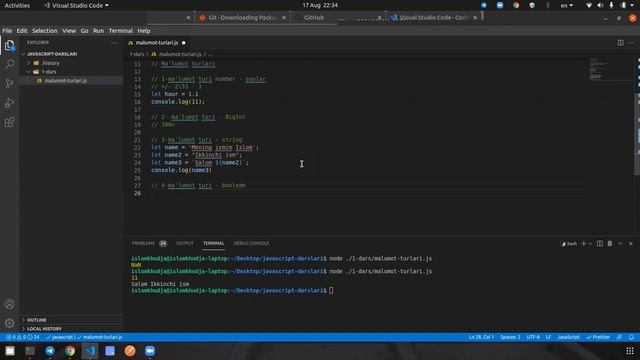The height and width of the screenshot is (360, 640).
Task: Show applications grid in dock
Action: coord(630,351)
